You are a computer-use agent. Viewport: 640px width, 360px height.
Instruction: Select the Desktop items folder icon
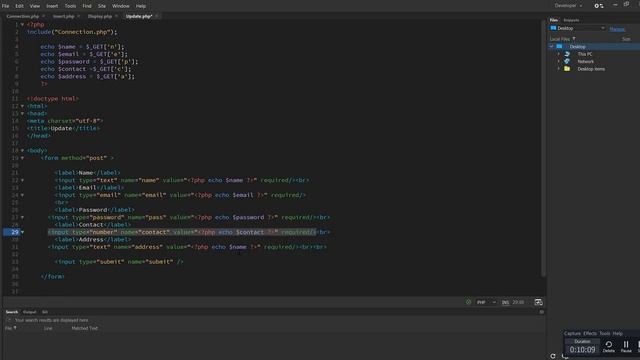[567, 69]
